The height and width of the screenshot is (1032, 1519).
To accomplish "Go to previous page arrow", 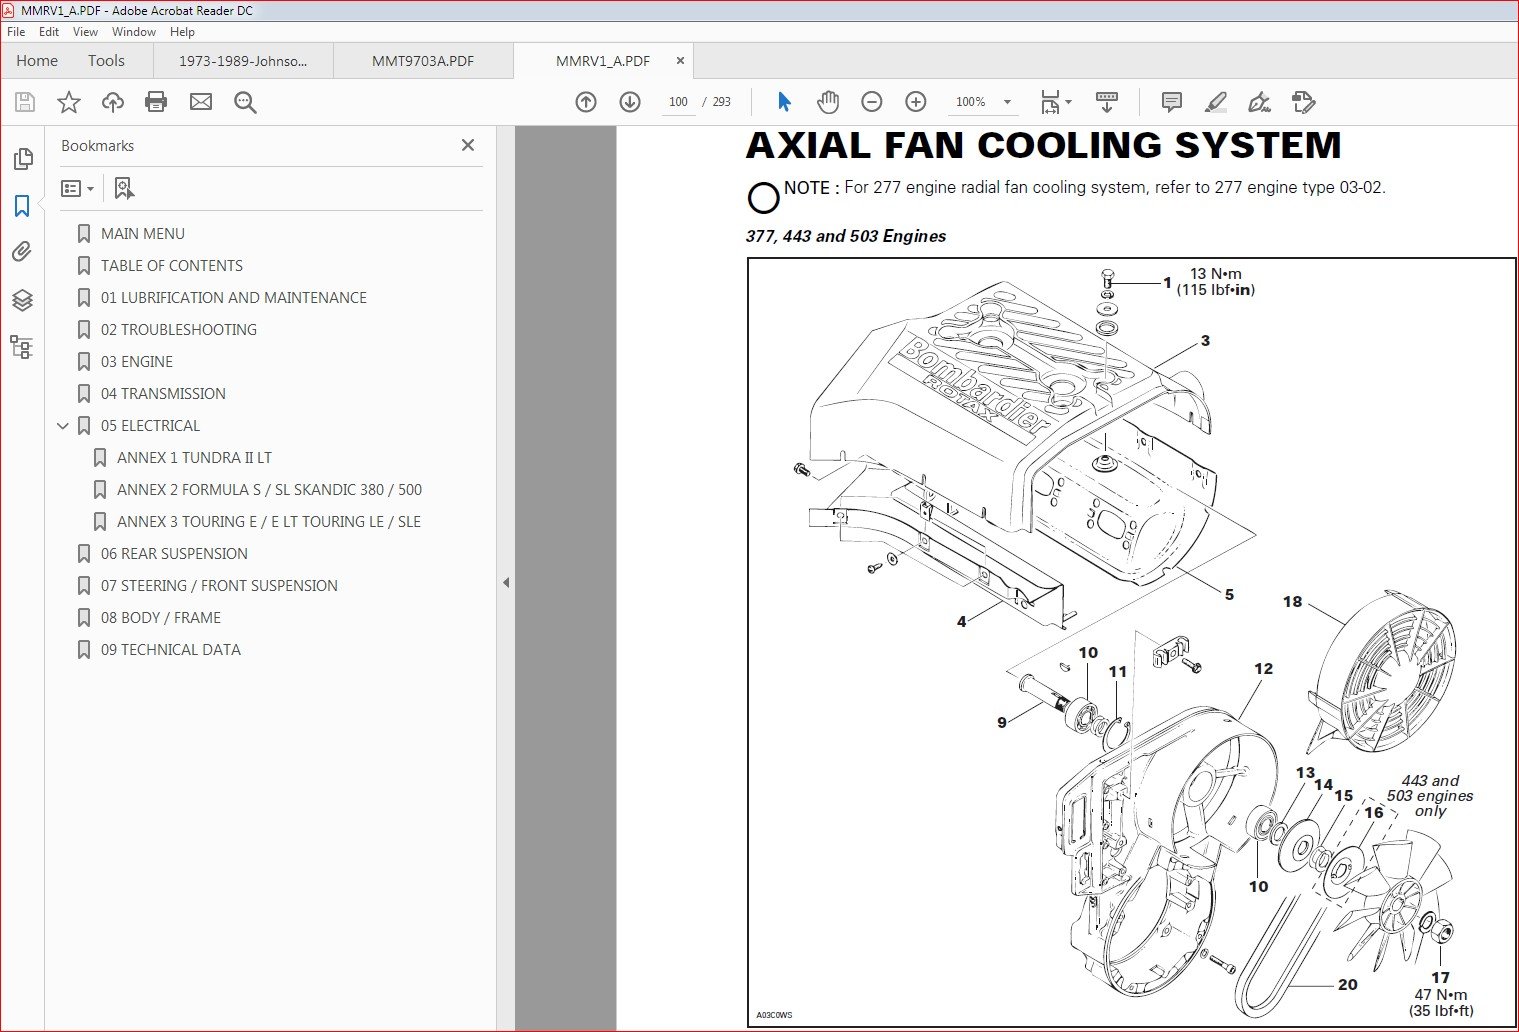I will [x=586, y=102].
